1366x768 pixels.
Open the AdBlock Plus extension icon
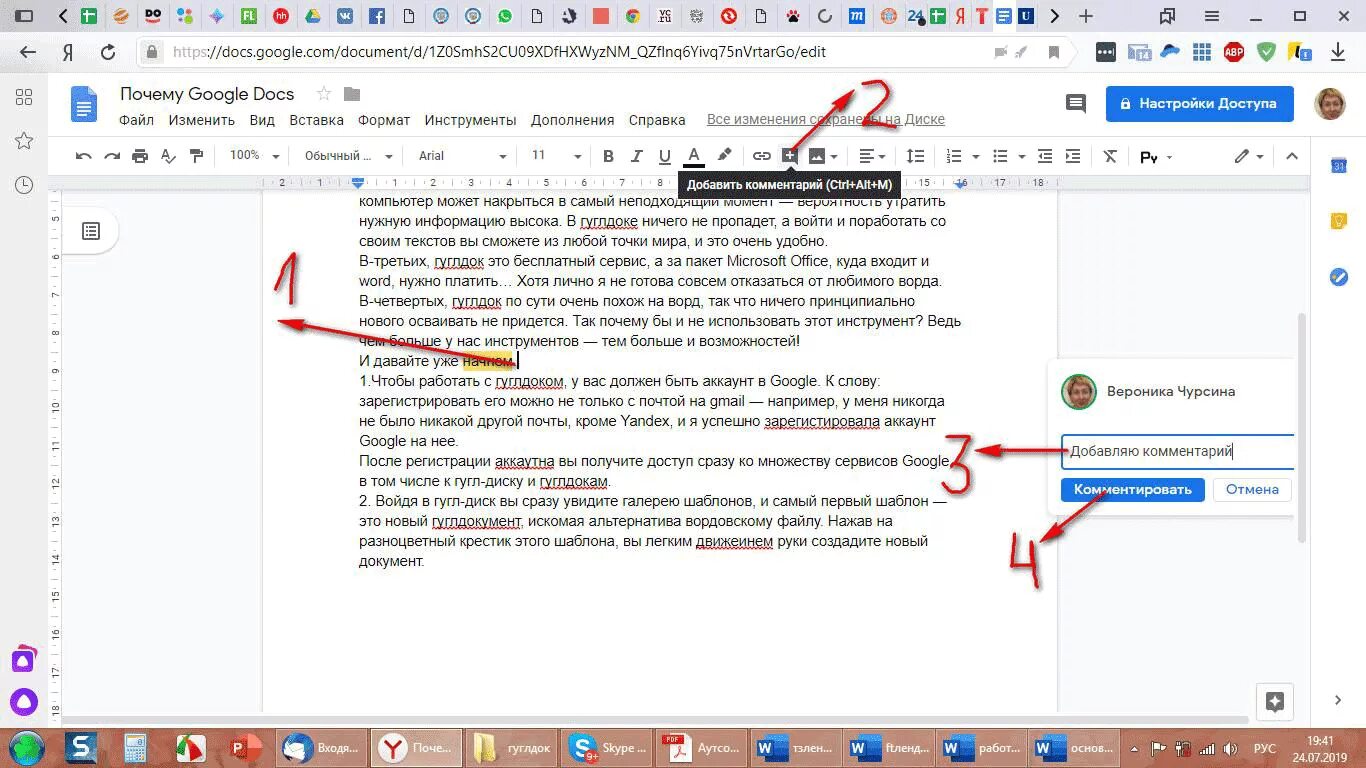[x=1234, y=52]
